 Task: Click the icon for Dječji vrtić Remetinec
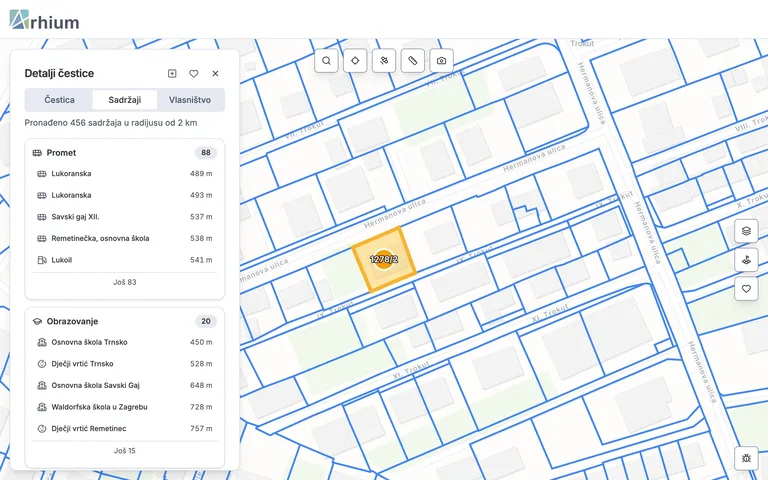point(42,429)
